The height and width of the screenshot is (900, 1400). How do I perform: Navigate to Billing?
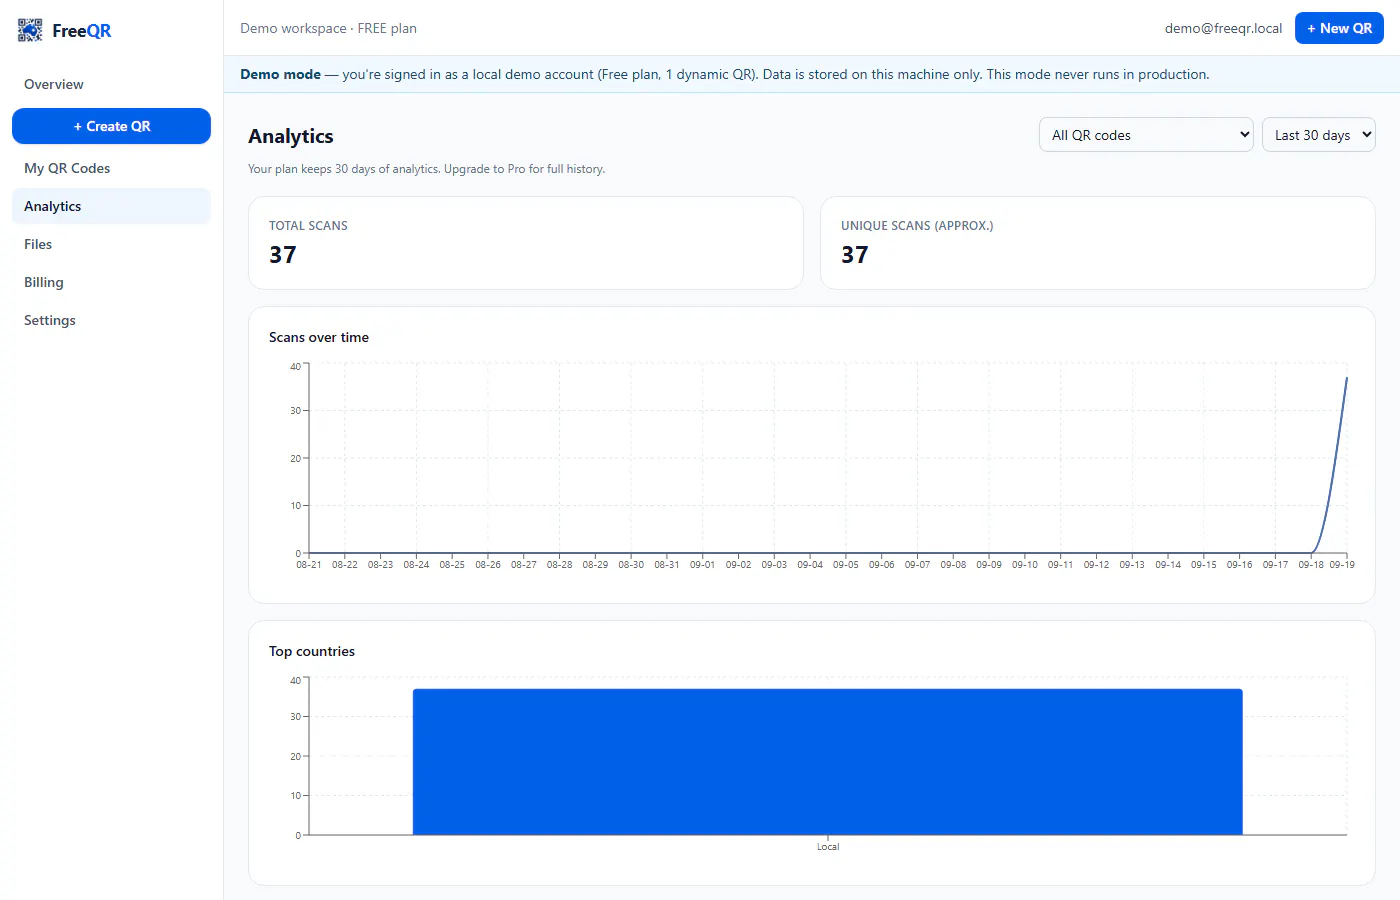(x=111, y=282)
